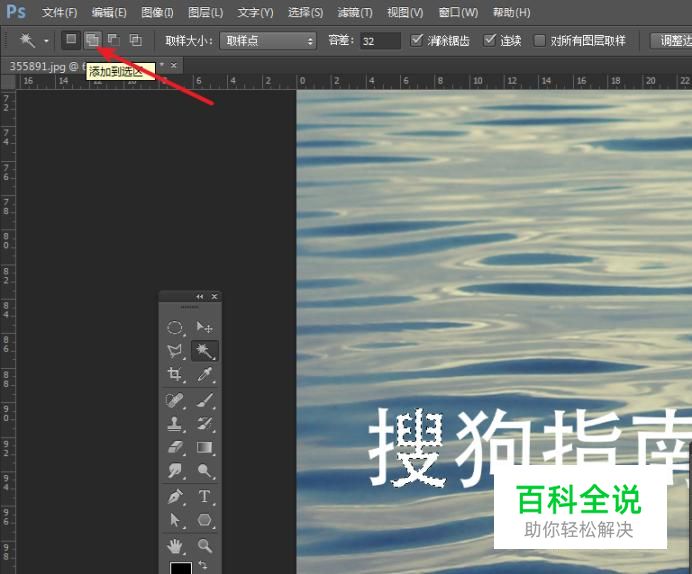Click the black foreground color swatch
This screenshot has width=692, height=574.
coord(181,568)
